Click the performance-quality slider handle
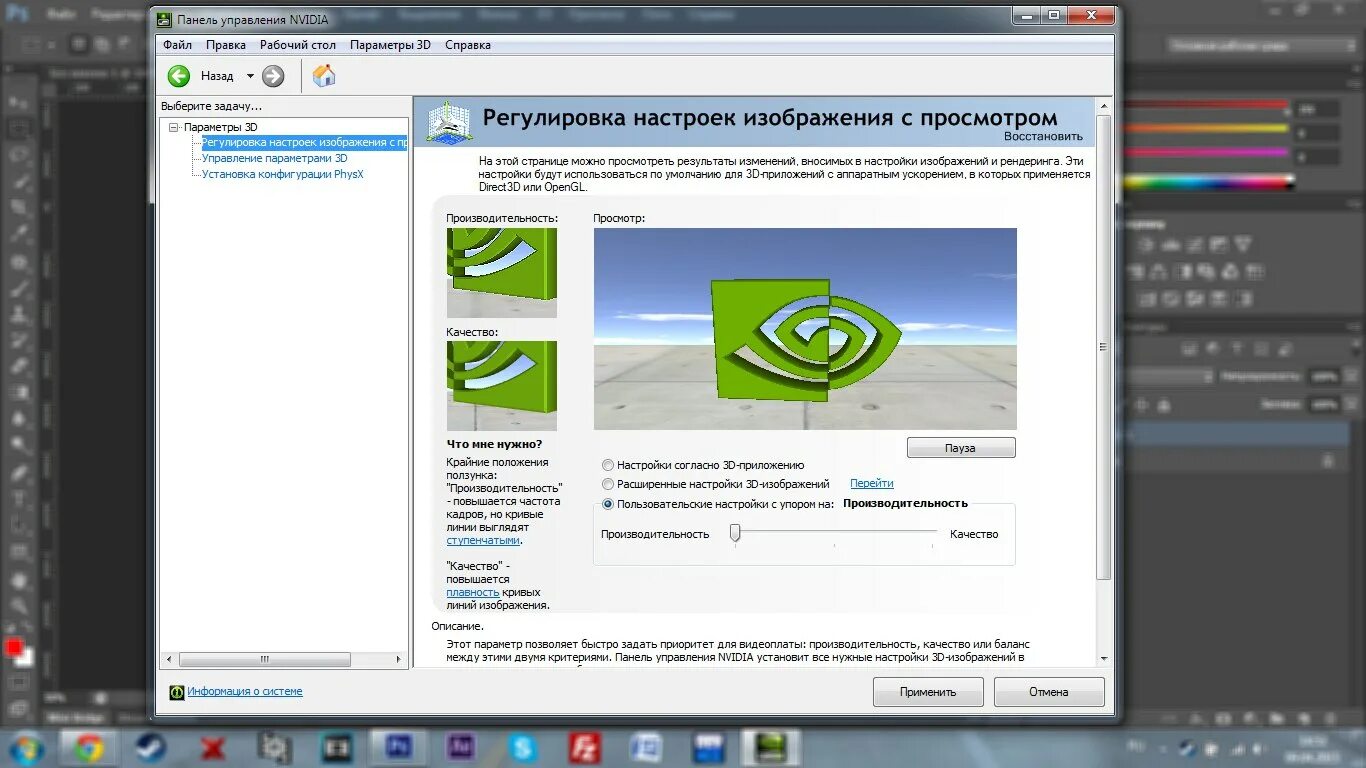The width and height of the screenshot is (1366, 768). click(x=735, y=533)
